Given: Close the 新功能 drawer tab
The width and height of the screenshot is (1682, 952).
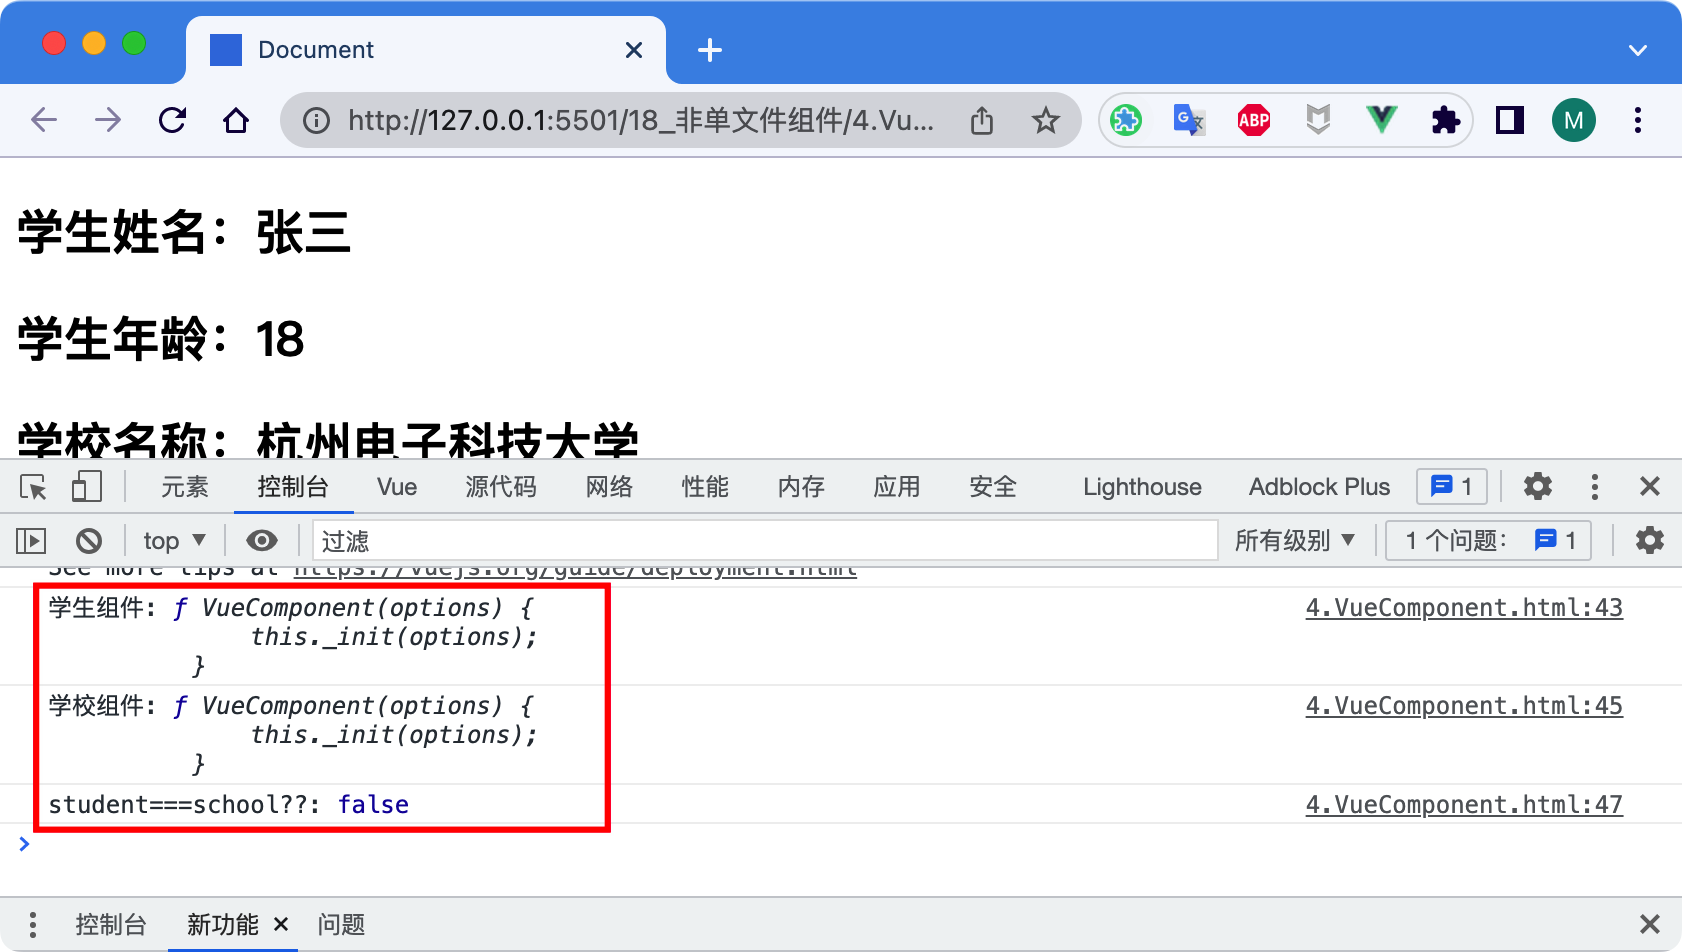Looking at the screenshot, I should tap(281, 925).
